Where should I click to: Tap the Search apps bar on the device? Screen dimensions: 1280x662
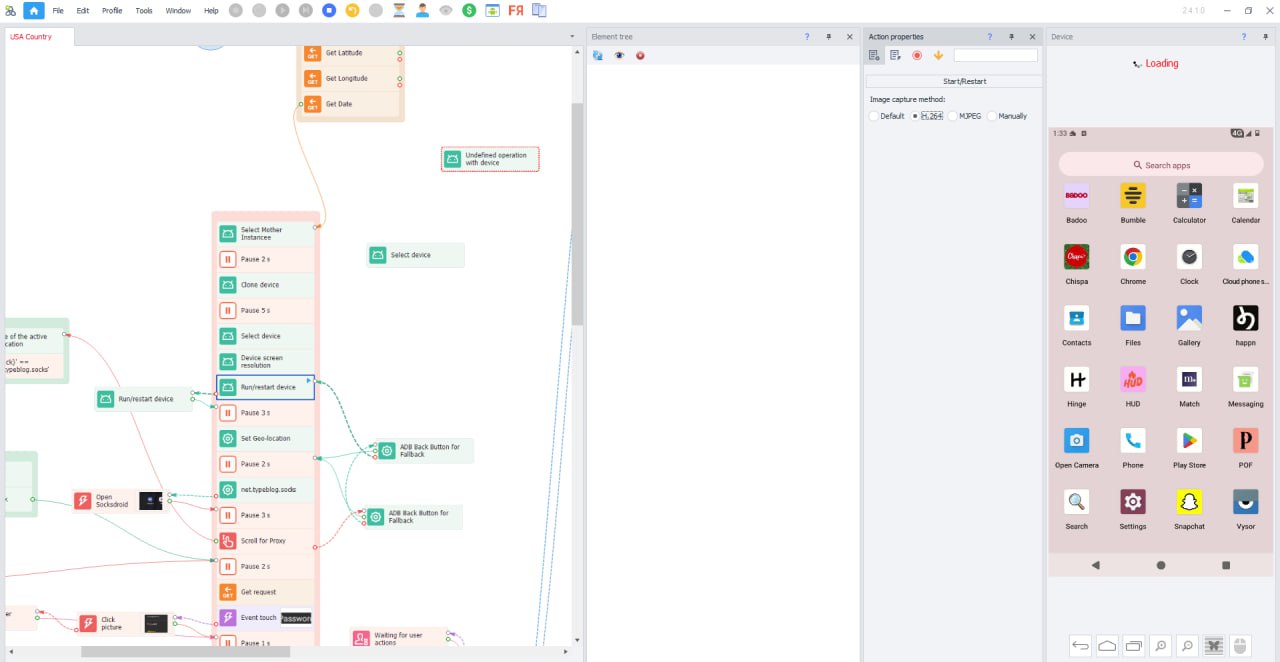click(x=1161, y=165)
